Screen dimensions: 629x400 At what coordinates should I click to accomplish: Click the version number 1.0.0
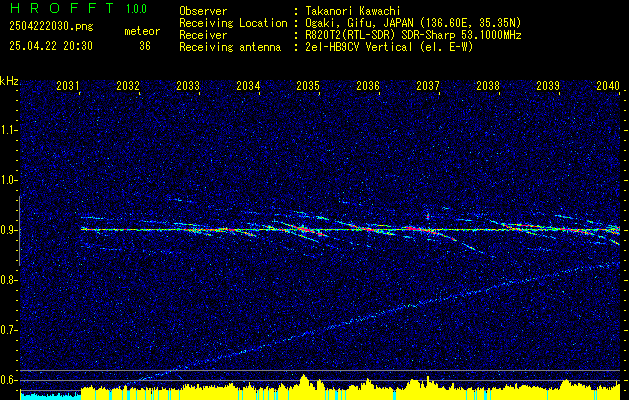coord(136,9)
